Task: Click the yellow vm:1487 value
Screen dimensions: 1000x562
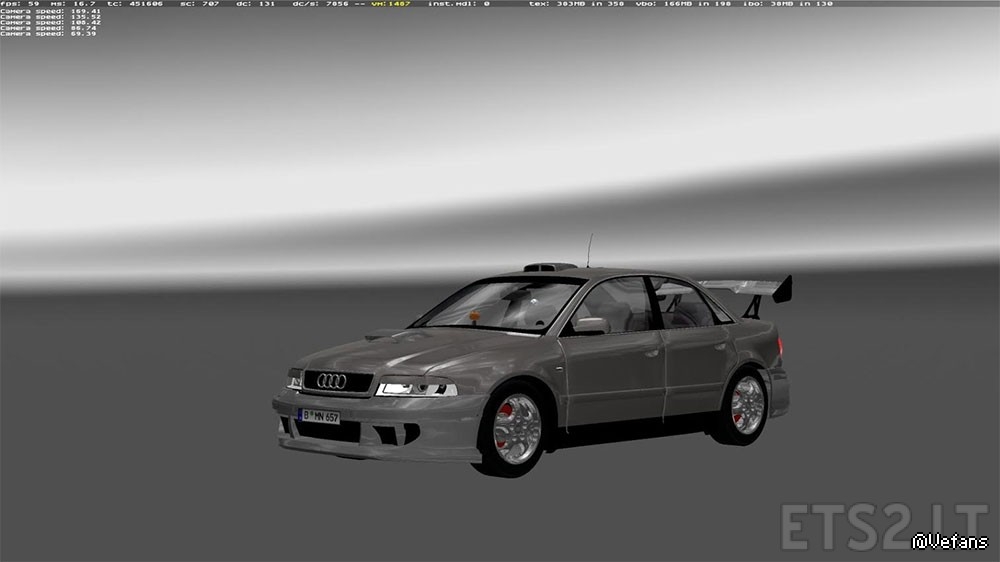Action: [x=391, y=4]
